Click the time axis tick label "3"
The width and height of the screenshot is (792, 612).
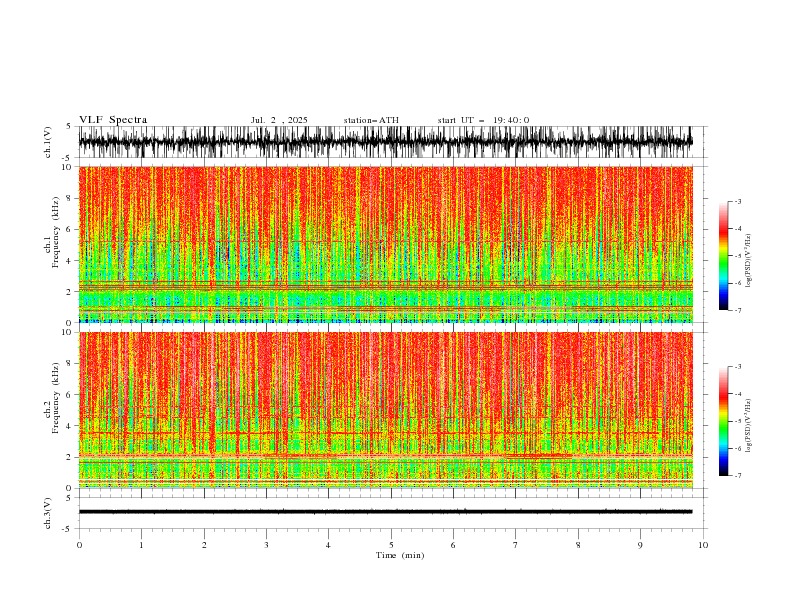(266, 545)
